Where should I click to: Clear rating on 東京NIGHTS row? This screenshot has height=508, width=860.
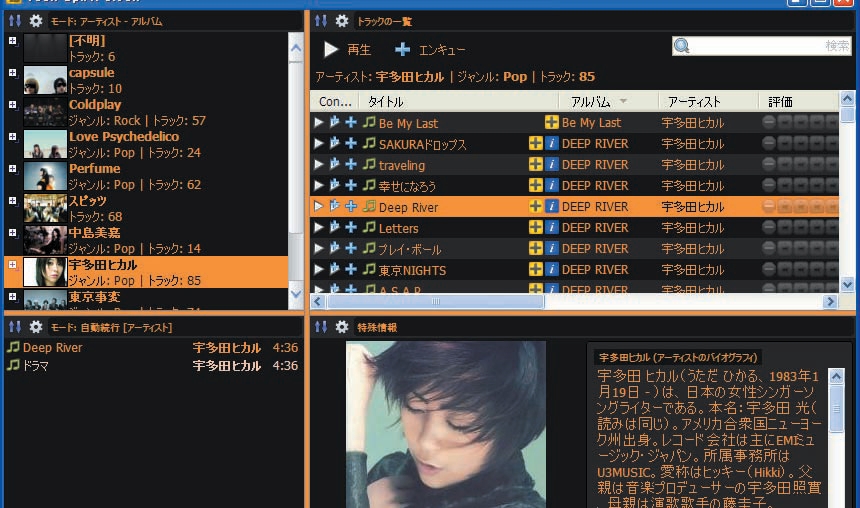(769, 269)
